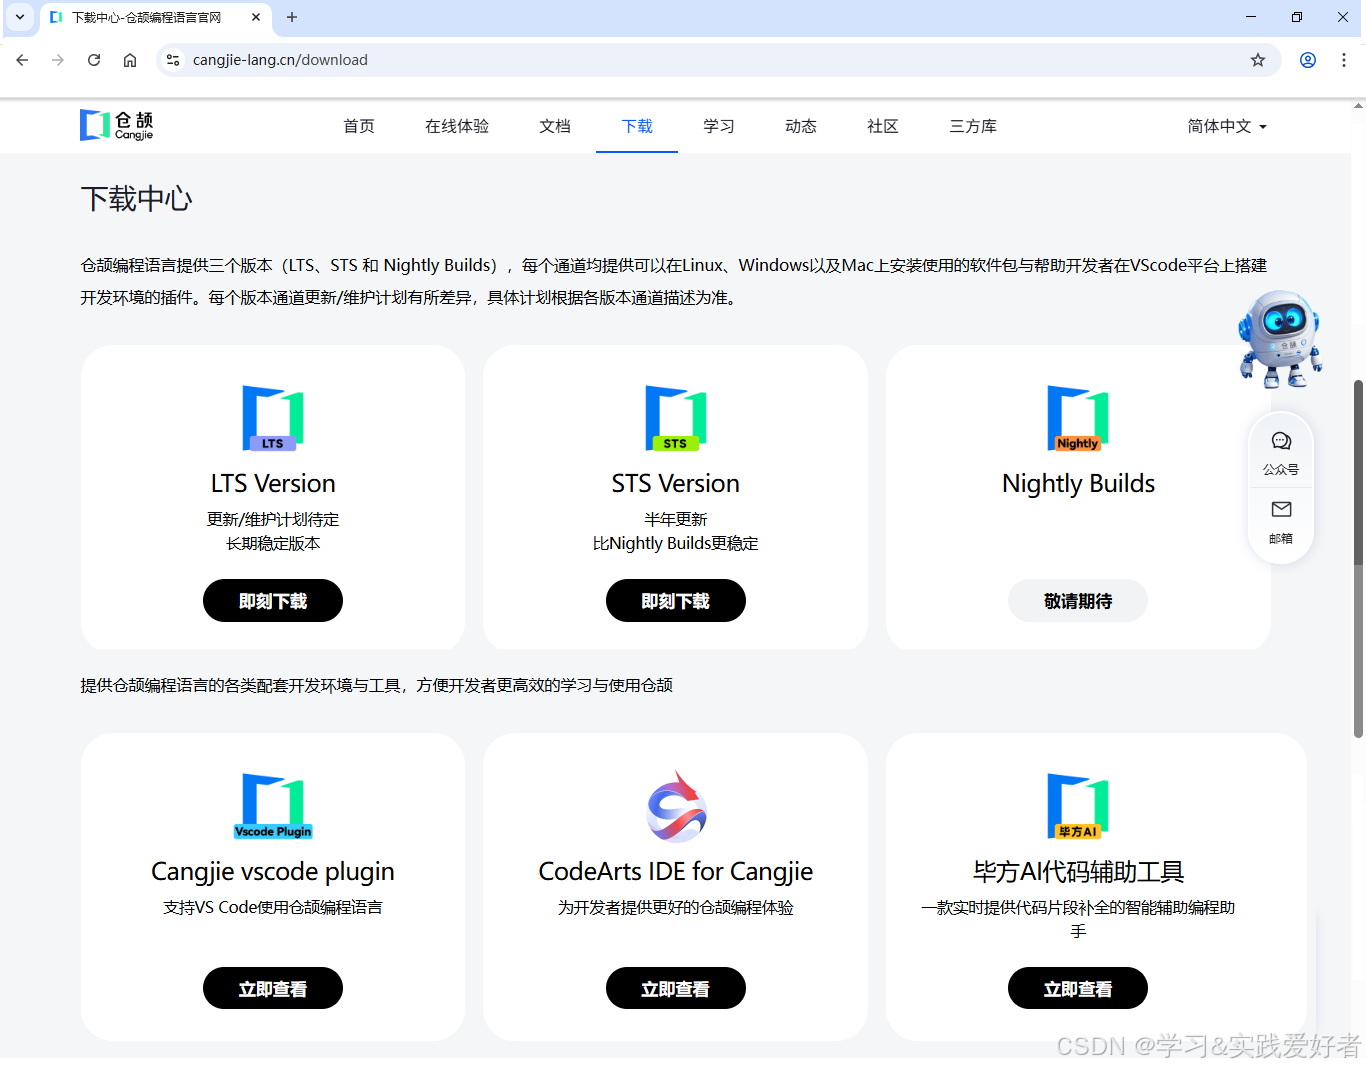Image resolution: width=1366 pixels, height=1069 pixels.
Task: Click 为开发者提供更好的仓颉编程体验 text
Action: click(676, 908)
